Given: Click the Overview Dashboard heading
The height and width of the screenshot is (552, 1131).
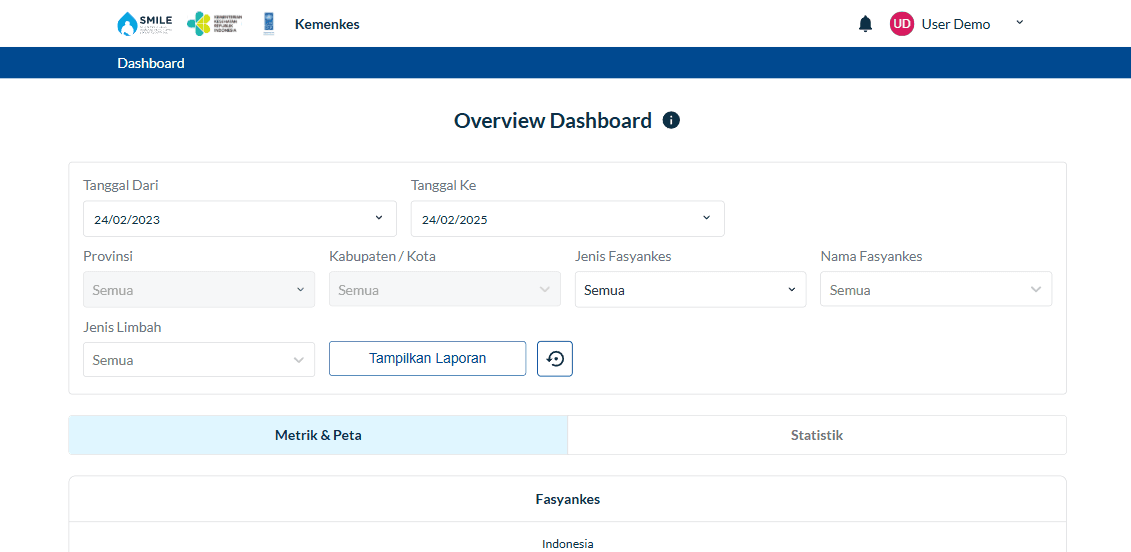Looking at the screenshot, I should (x=553, y=121).
